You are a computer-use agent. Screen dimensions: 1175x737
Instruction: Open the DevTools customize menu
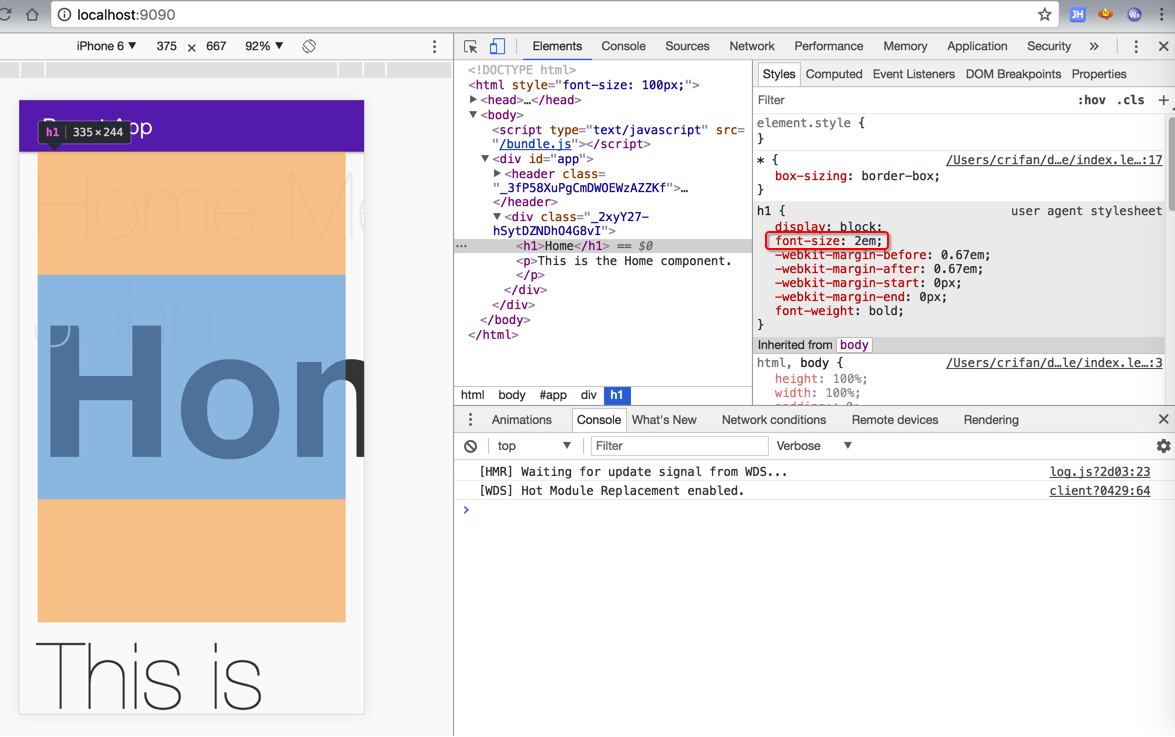click(1136, 46)
